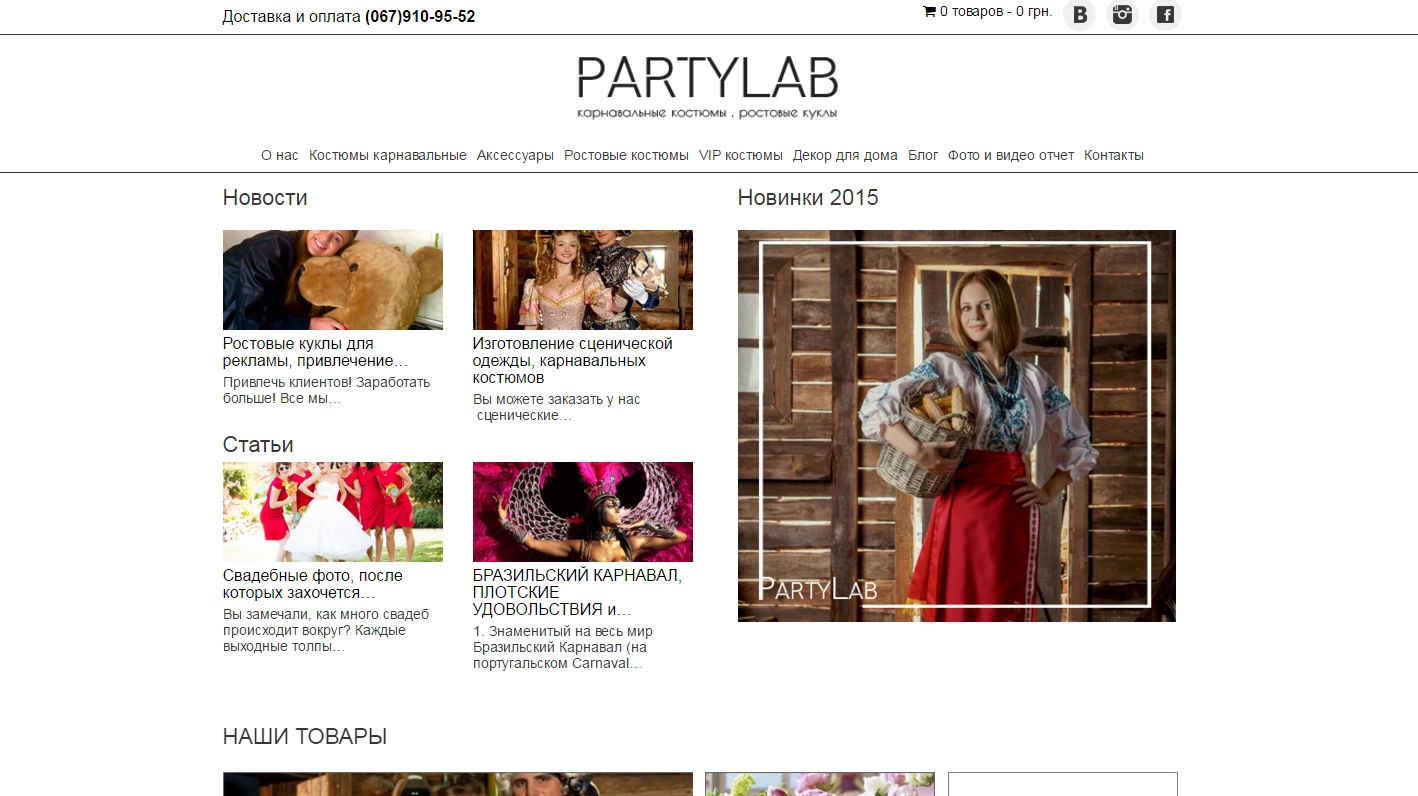1418x796 pixels.
Task: Open the cart summary '0 товаров - 0 грн.'
Action: pyautogui.click(x=996, y=12)
